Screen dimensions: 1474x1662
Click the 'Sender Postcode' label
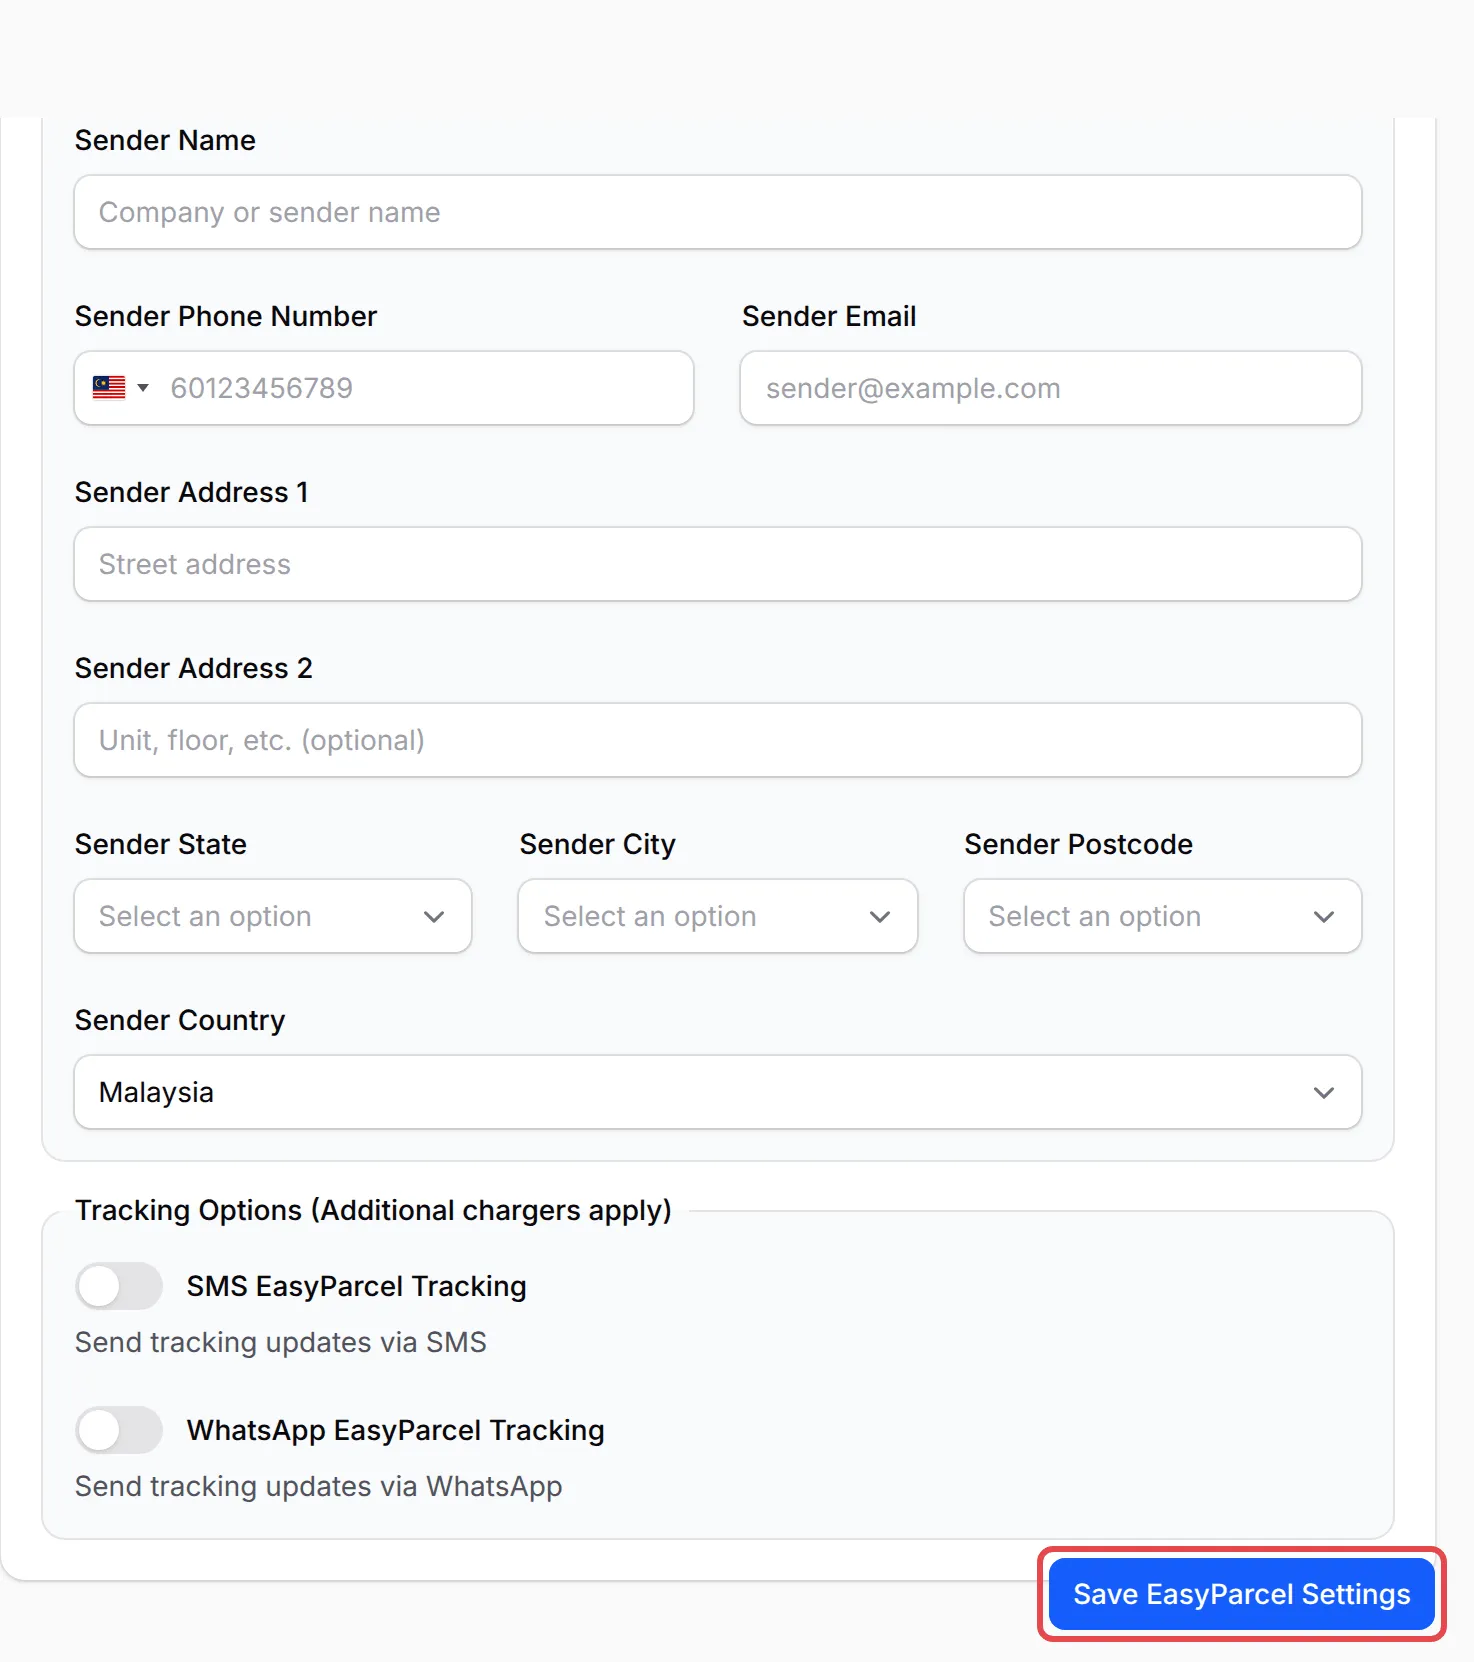tap(1079, 844)
